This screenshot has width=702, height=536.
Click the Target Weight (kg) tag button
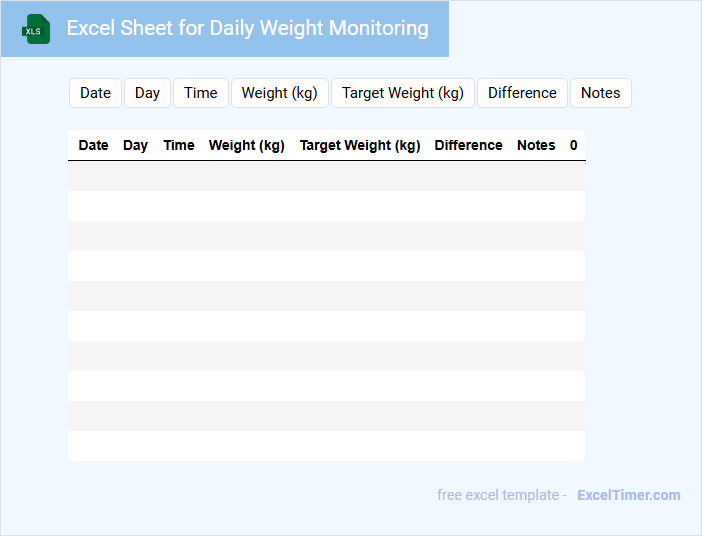[x=403, y=93]
